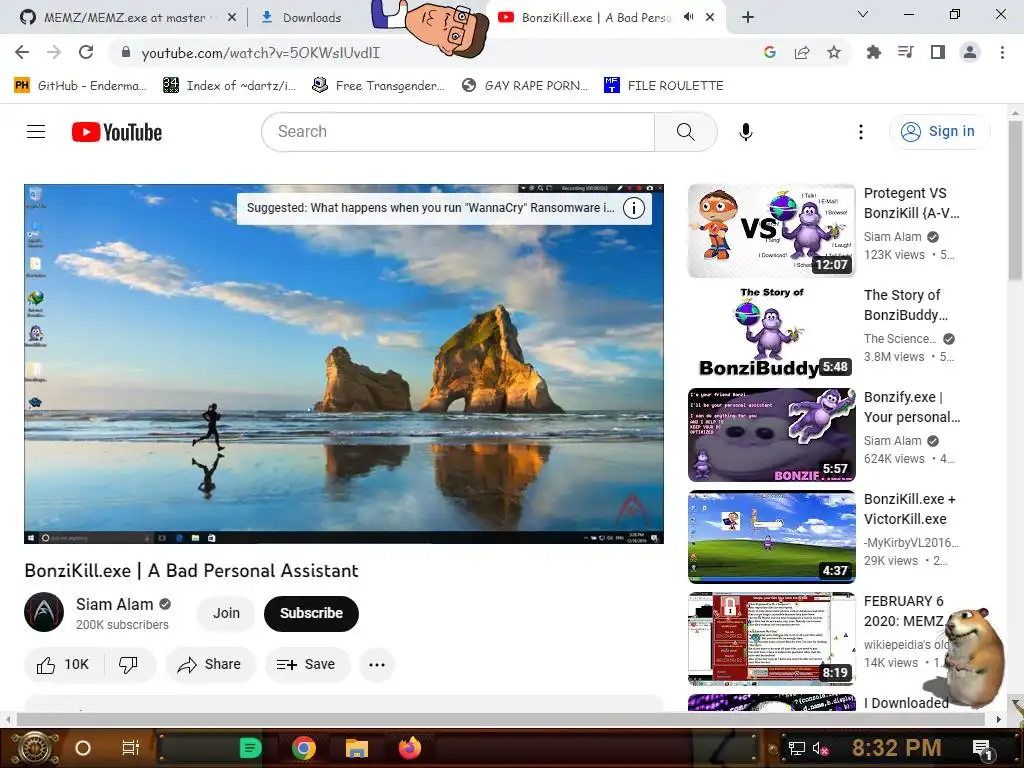This screenshot has width=1024, height=768.
Task: Save the video to a playlist
Action: click(x=306, y=665)
